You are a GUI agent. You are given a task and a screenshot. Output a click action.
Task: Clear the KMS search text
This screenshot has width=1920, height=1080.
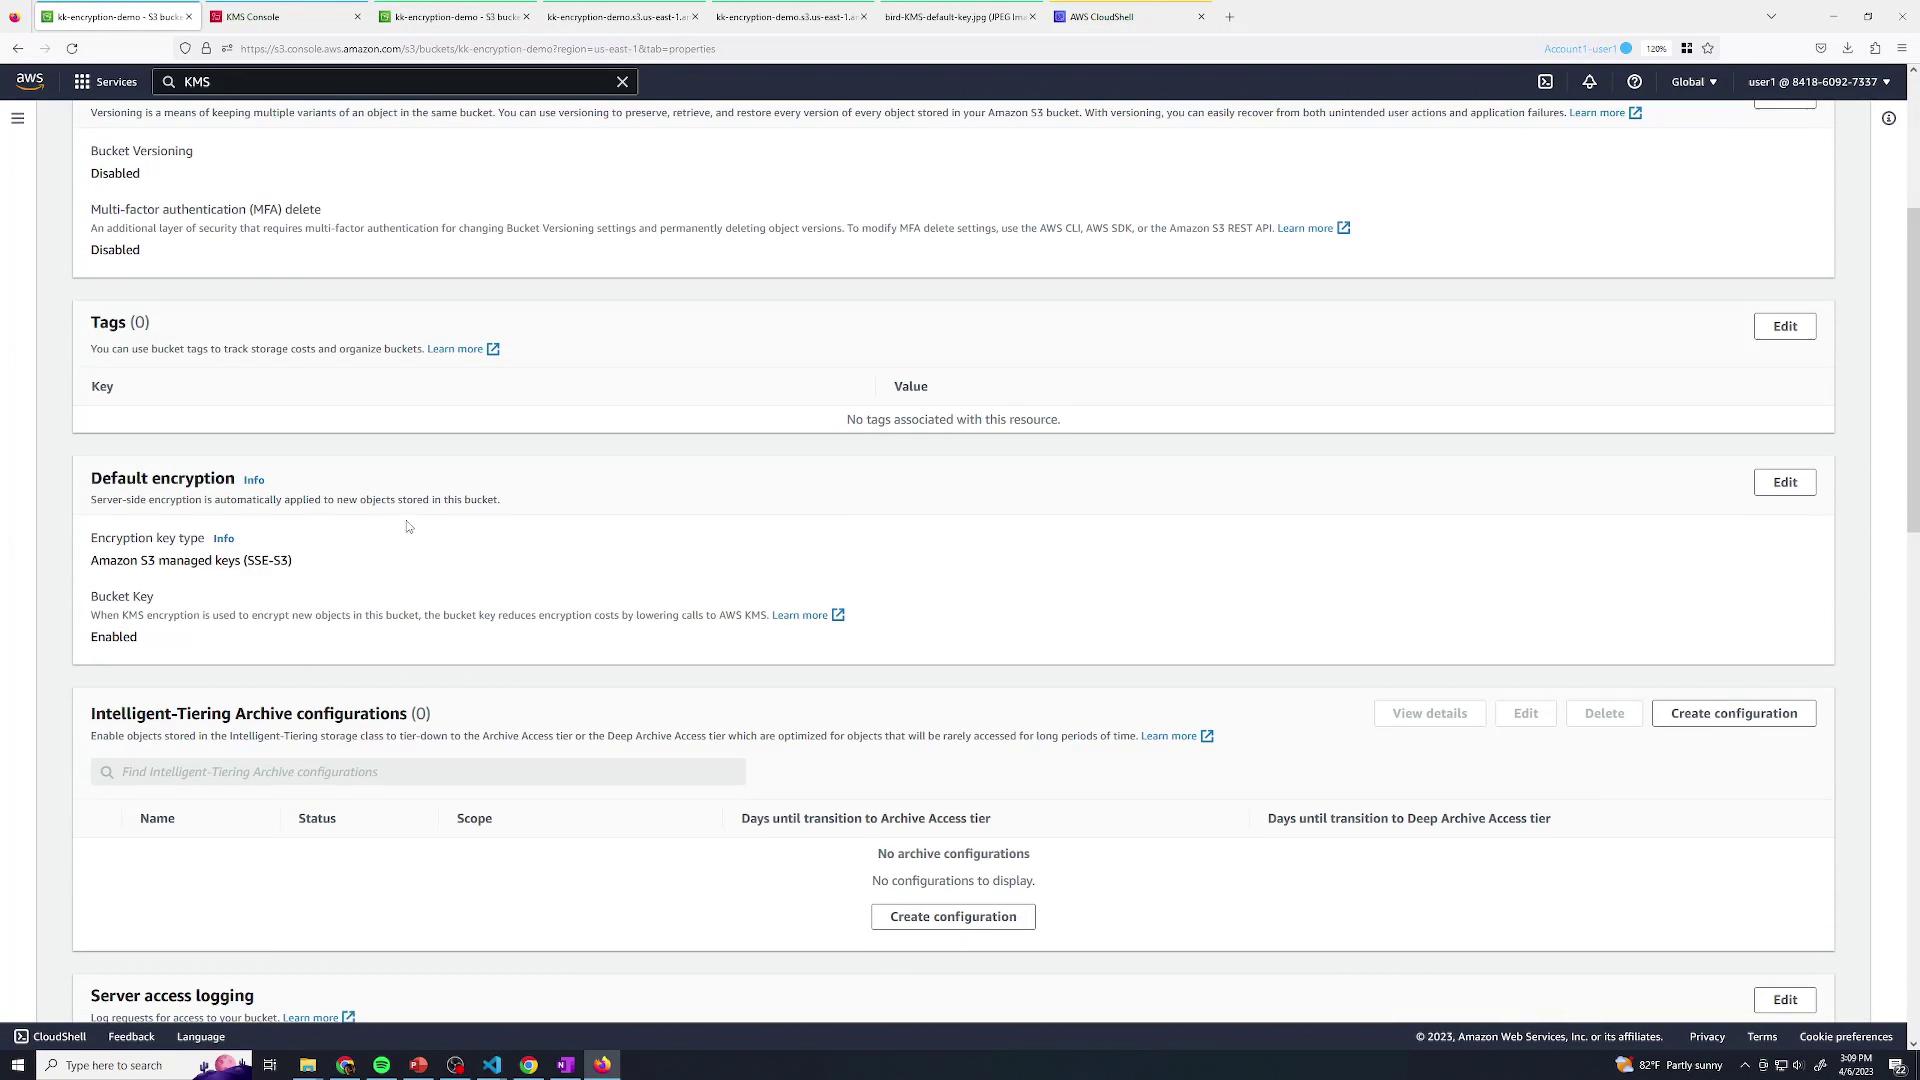pyautogui.click(x=622, y=82)
